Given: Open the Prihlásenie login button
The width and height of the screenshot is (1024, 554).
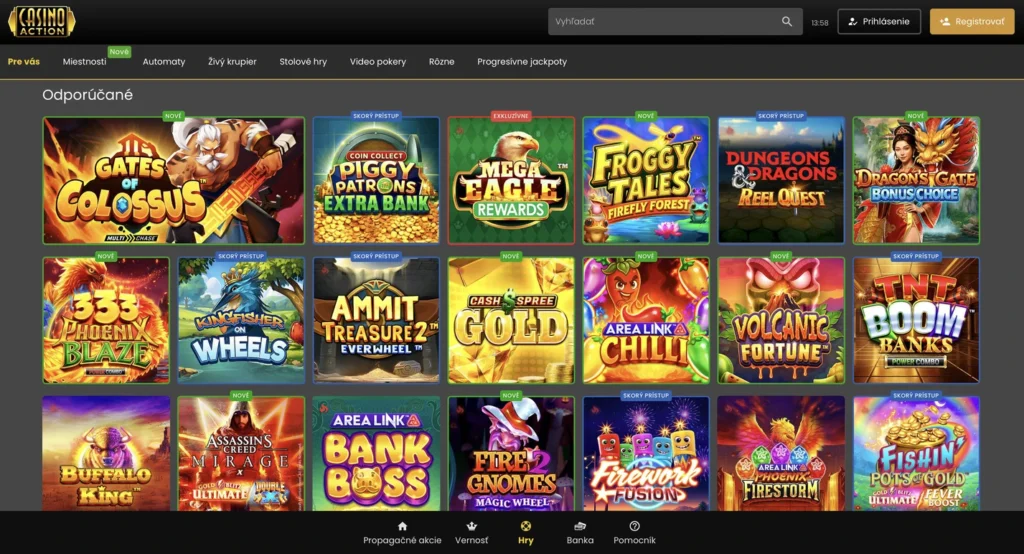Looking at the screenshot, I should pyautogui.click(x=879, y=22).
